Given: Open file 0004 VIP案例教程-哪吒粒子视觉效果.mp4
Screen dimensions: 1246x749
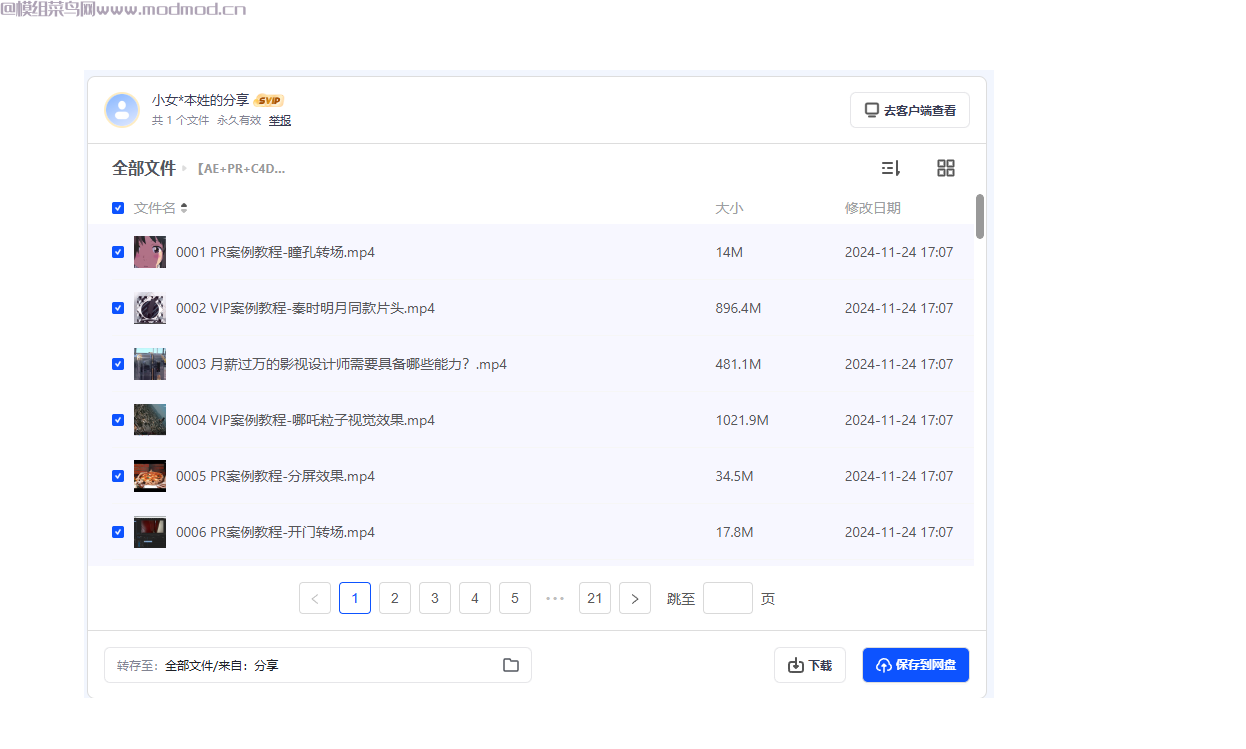Looking at the screenshot, I should 305,420.
